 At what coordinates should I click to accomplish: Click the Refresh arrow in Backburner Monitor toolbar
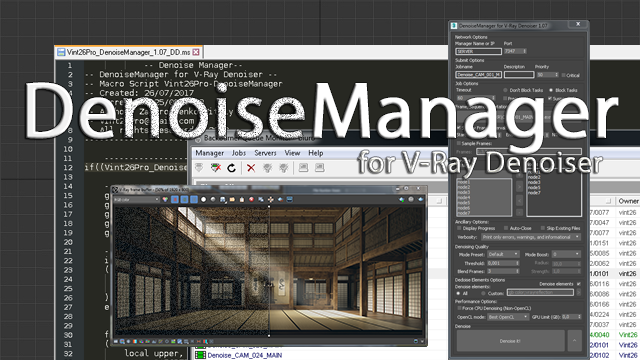tap(231, 168)
